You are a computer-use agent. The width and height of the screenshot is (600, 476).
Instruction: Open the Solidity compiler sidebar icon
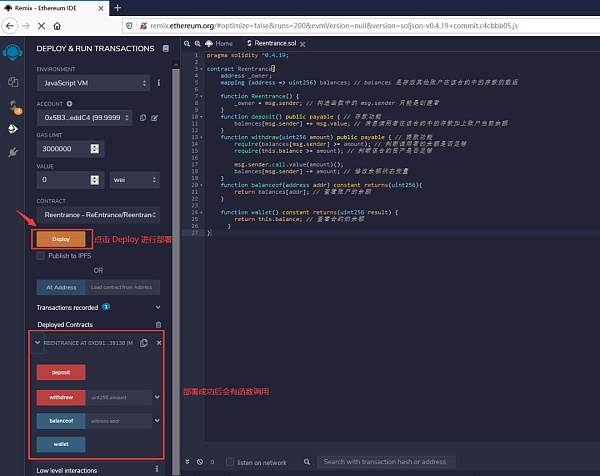[15, 107]
